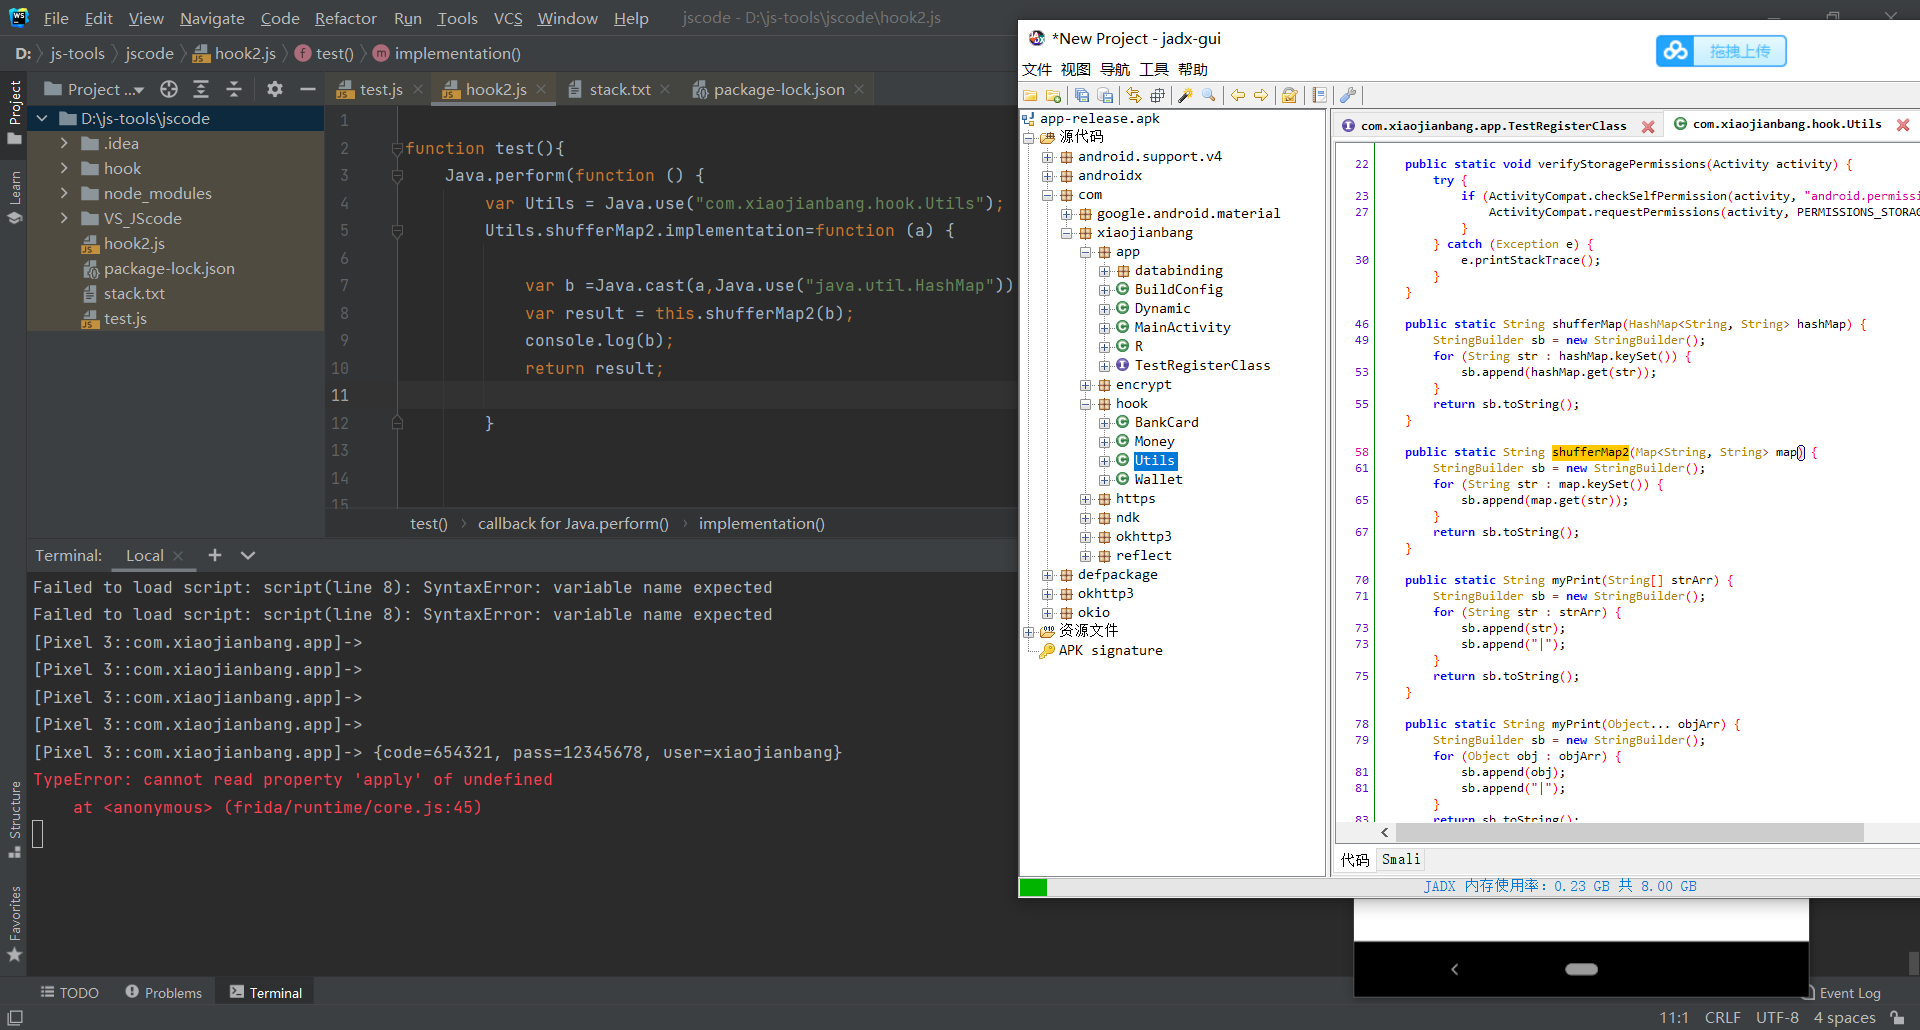Click 4 spaces indent setting
This screenshot has height=1030, width=1920.
coord(1844,1017)
